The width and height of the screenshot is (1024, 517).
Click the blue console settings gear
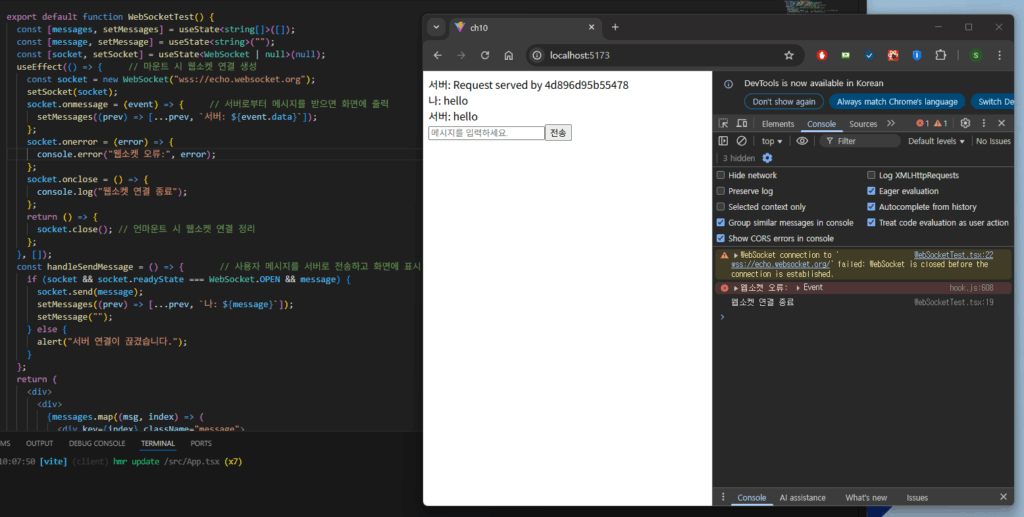click(768, 158)
